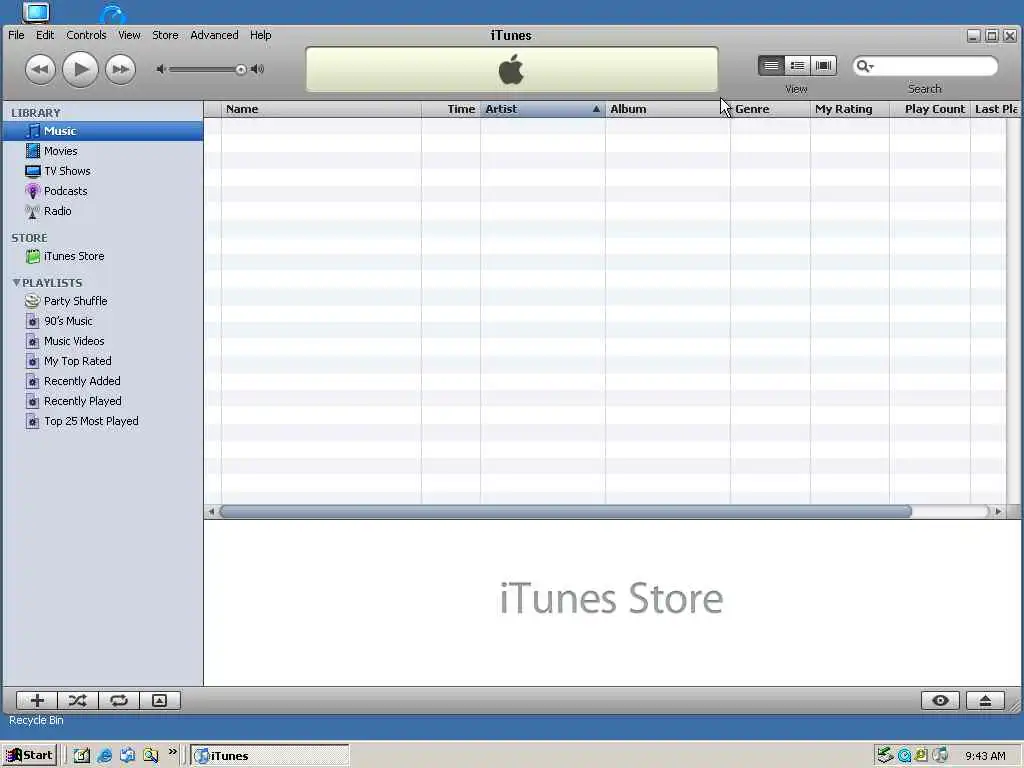Sort by the Play Count column header
This screenshot has width=1024, height=768.
tap(930, 109)
